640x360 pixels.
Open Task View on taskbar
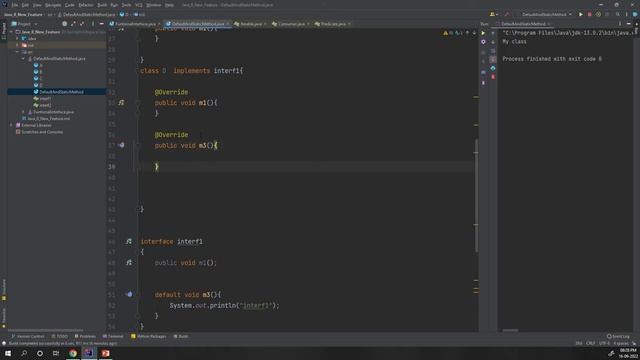[56, 353]
